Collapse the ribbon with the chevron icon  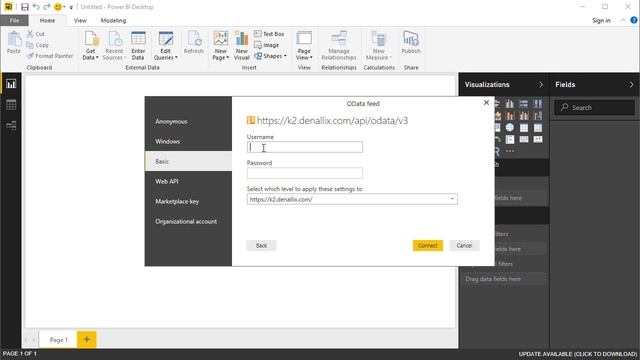pyautogui.click(x=623, y=20)
